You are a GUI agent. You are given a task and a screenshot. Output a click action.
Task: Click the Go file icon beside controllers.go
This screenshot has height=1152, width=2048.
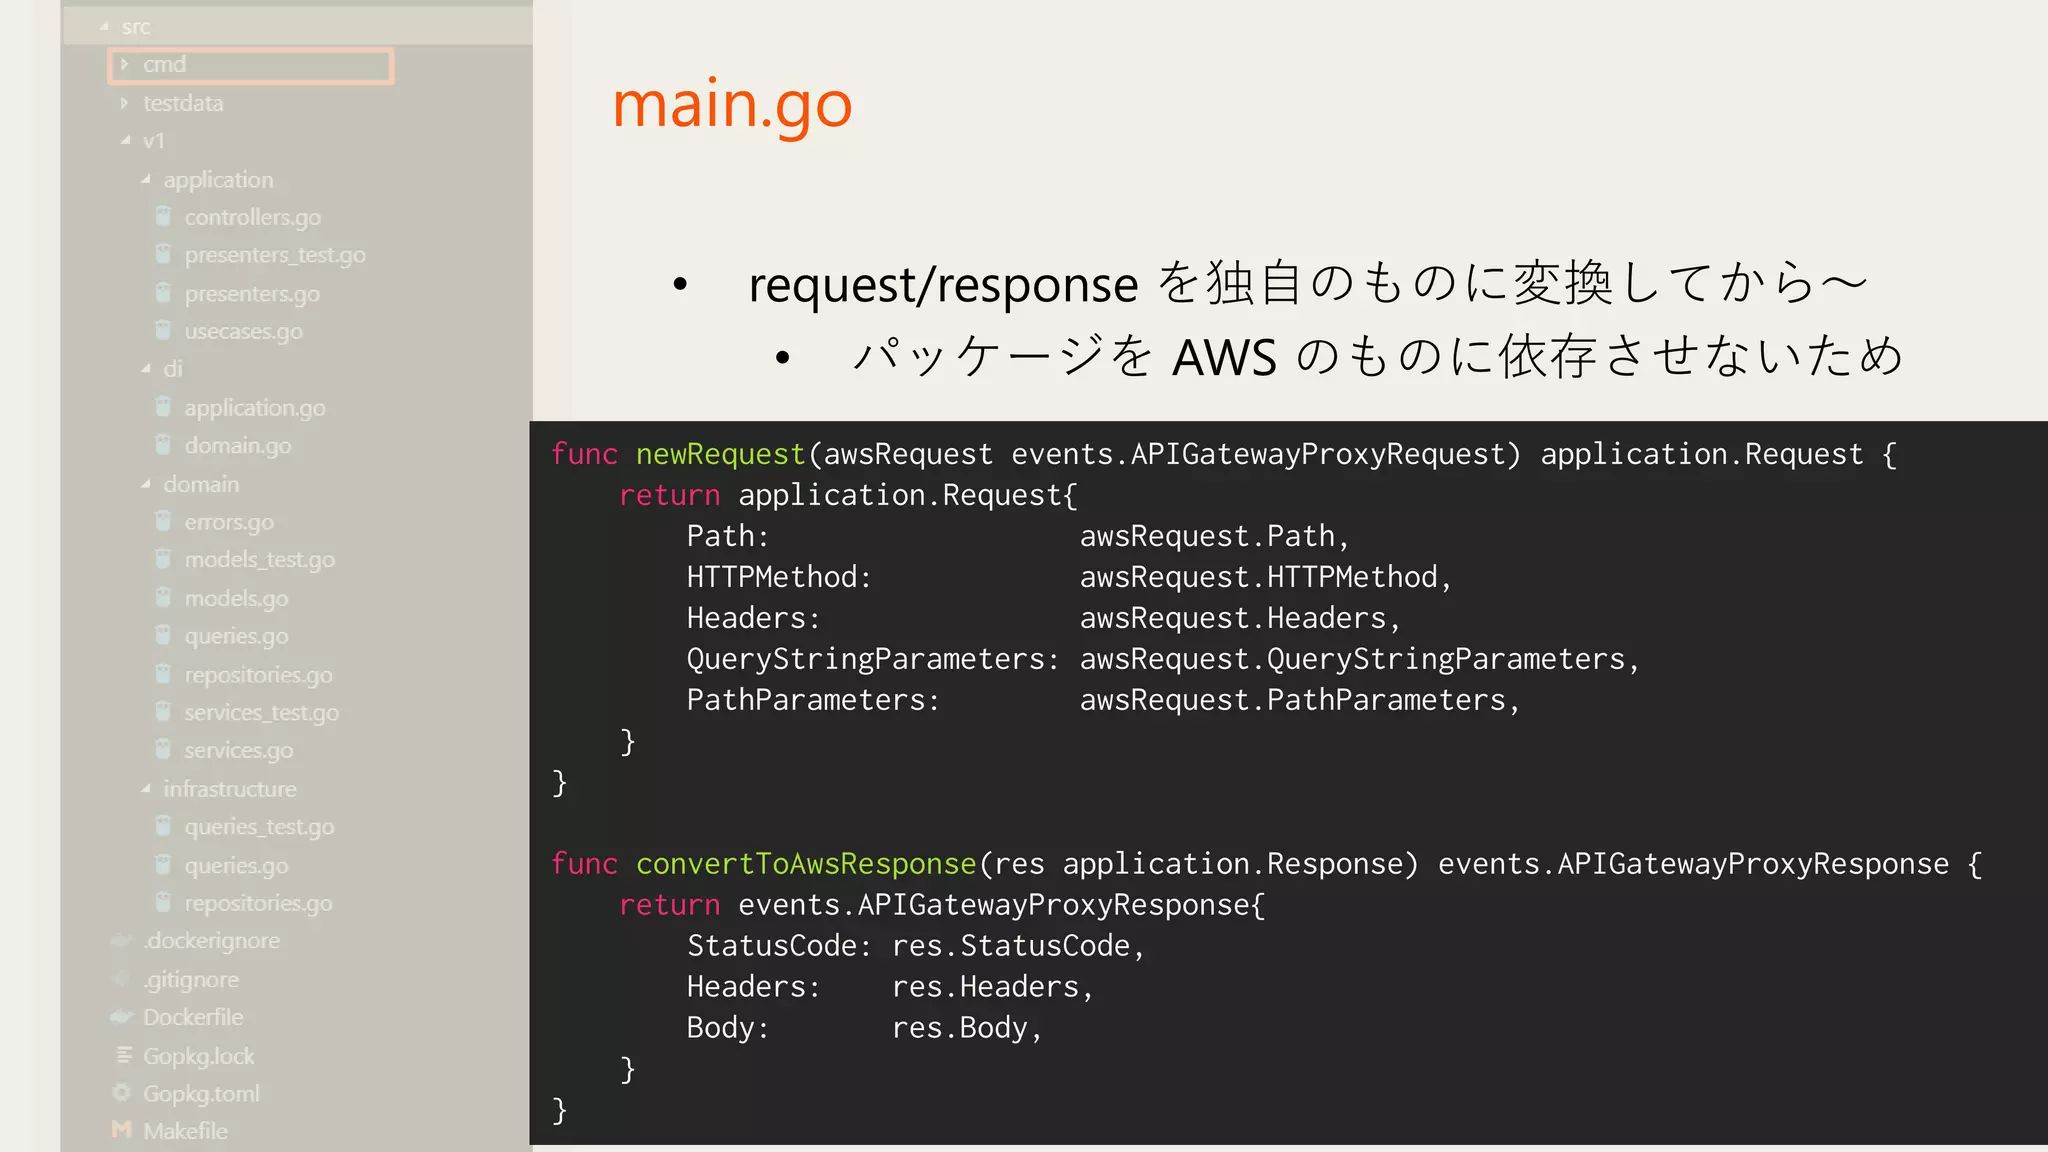pyautogui.click(x=164, y=216)
